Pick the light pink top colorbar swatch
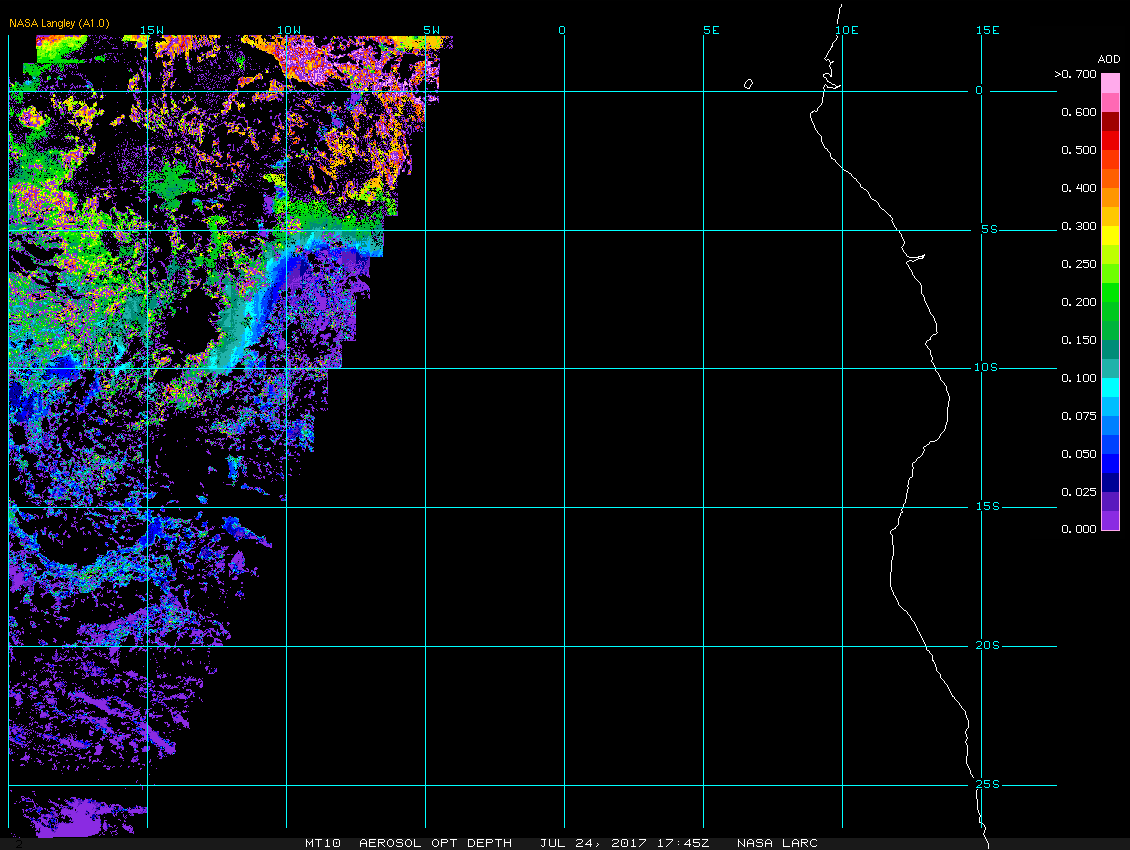The width and height of the screenshot is (1130, 850). 1111,83
